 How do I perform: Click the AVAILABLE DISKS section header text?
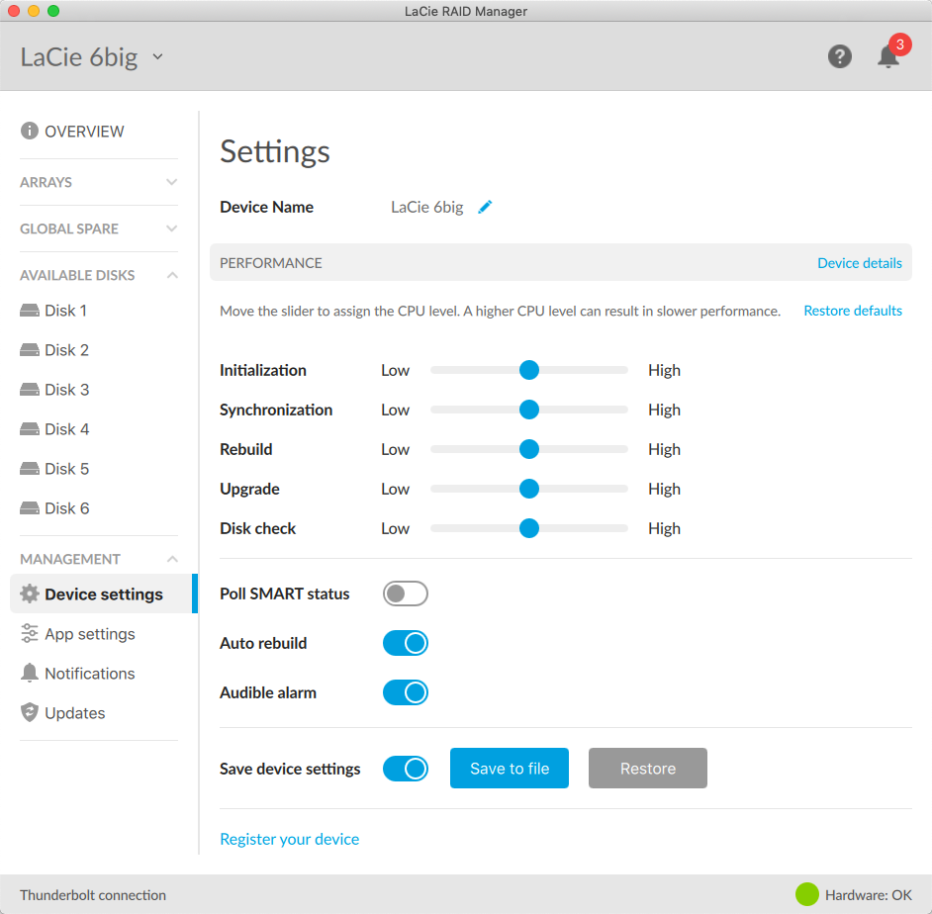point(77,275)
